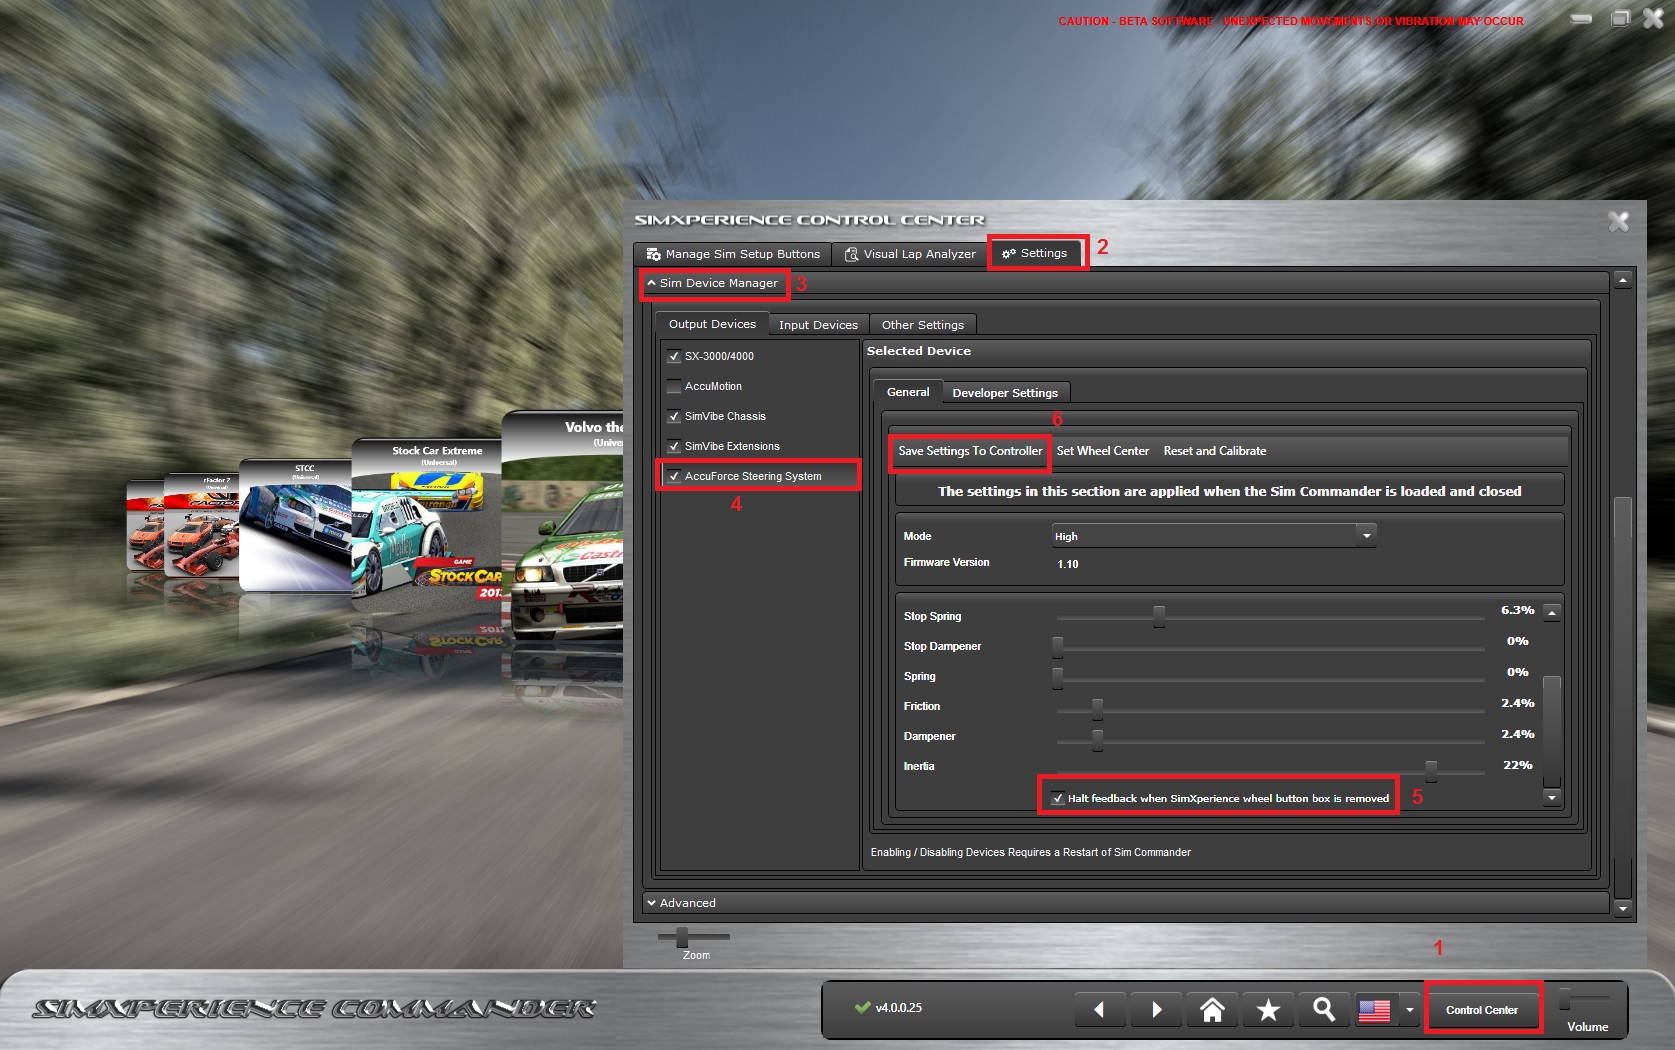Click the forward navigation arrow icon
Image resolution: width=1675 pixels, height=1050 pixels.
coord(1156,1009)
